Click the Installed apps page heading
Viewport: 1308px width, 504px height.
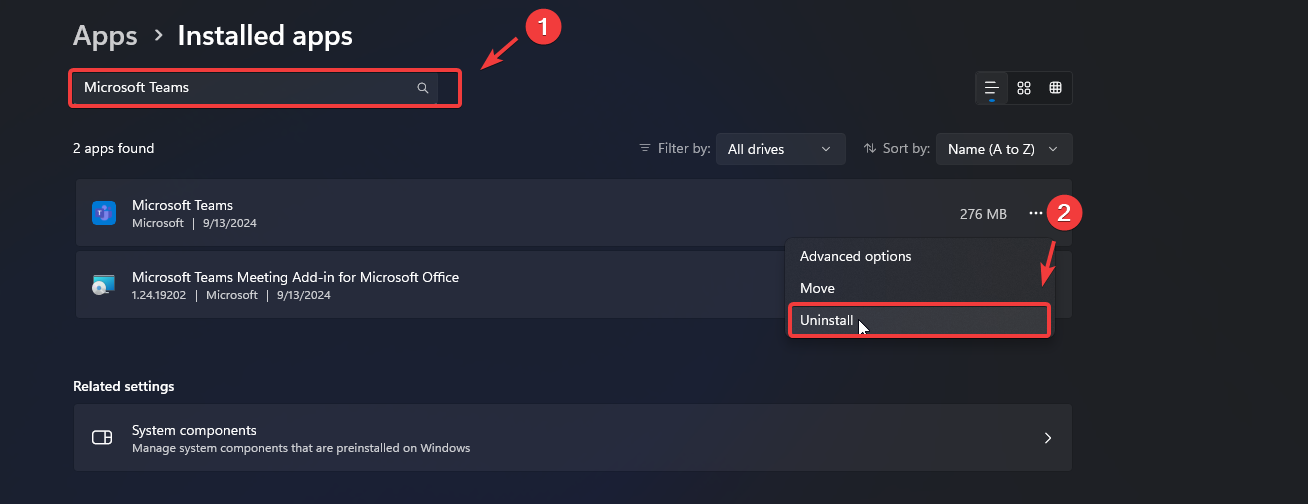point(265,36)
